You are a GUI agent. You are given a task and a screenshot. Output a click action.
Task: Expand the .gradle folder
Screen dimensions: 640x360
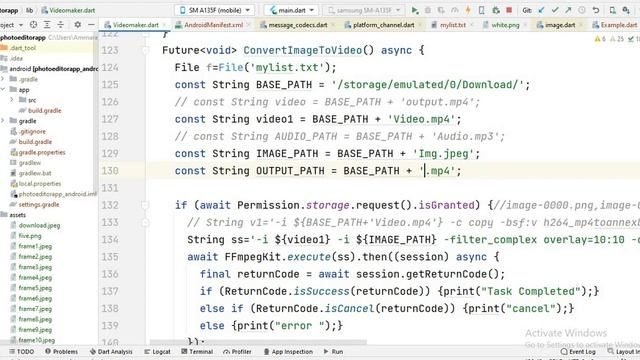click(x=3, y=79)
